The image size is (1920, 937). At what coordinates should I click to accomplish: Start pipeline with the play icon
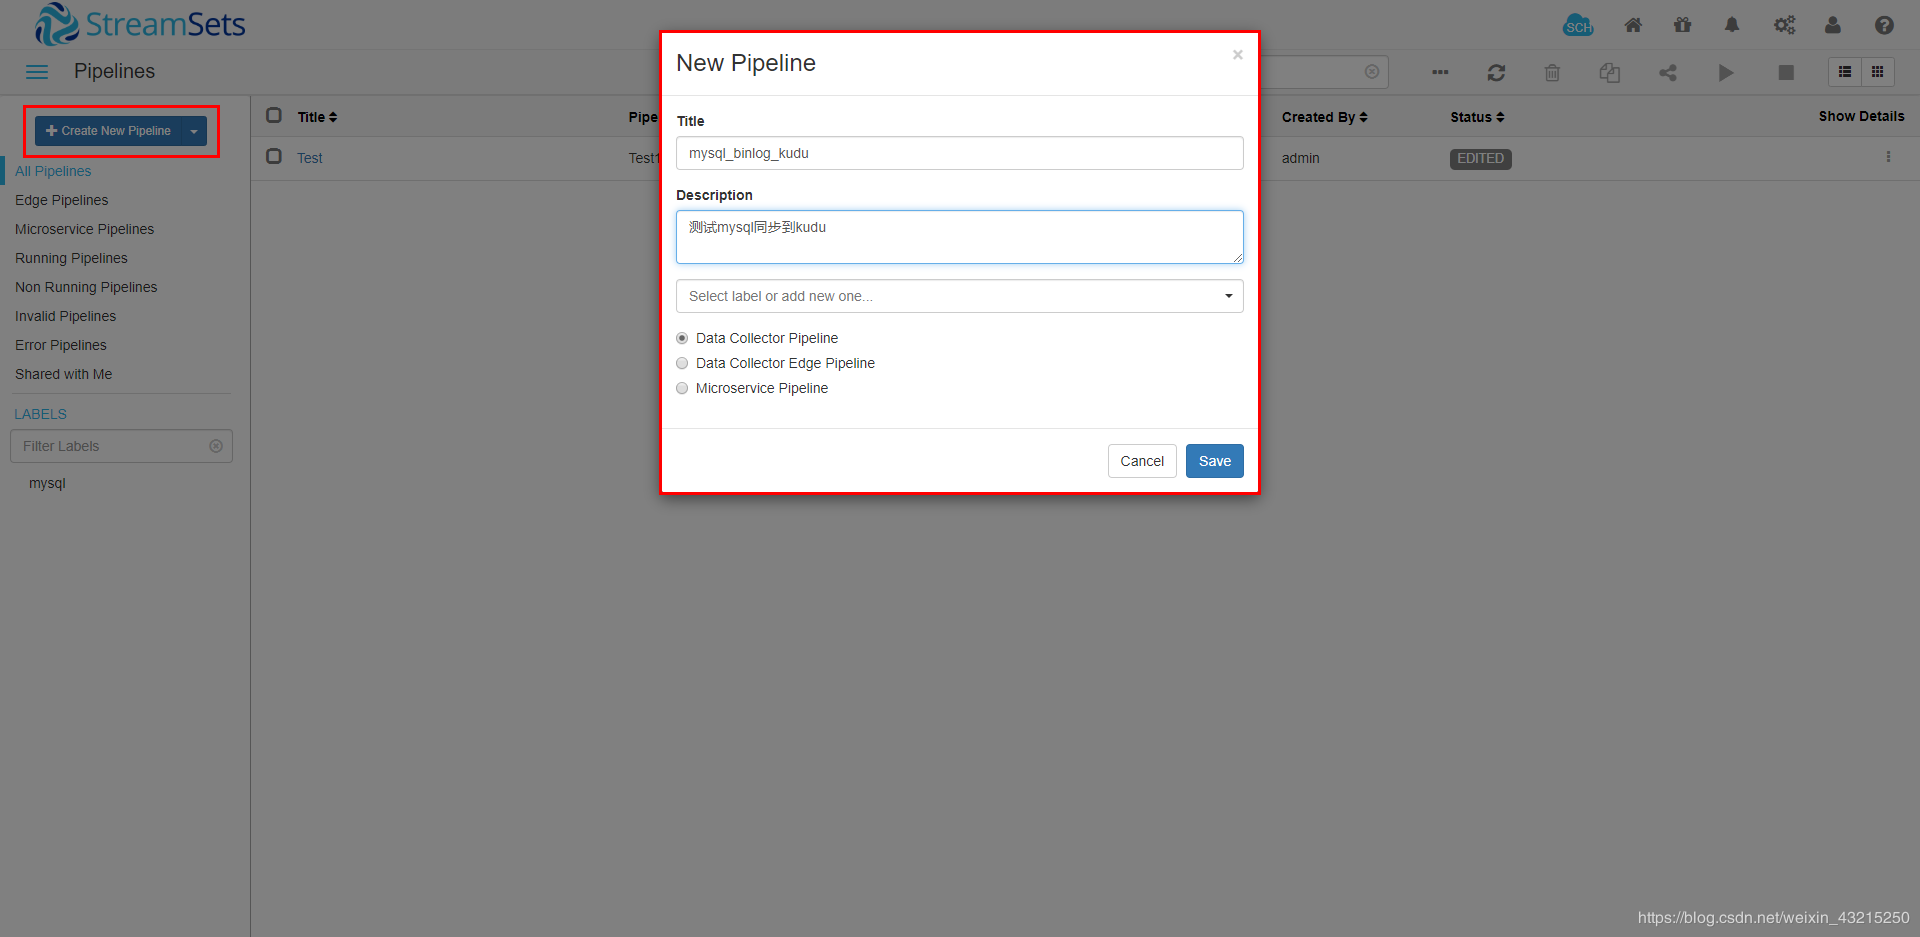point(1726,72)
